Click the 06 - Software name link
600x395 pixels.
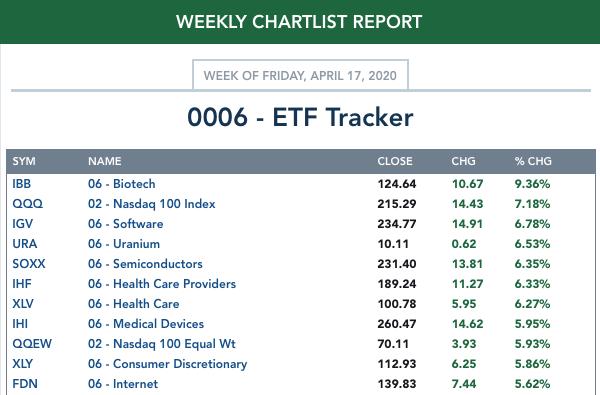[126, 224]
